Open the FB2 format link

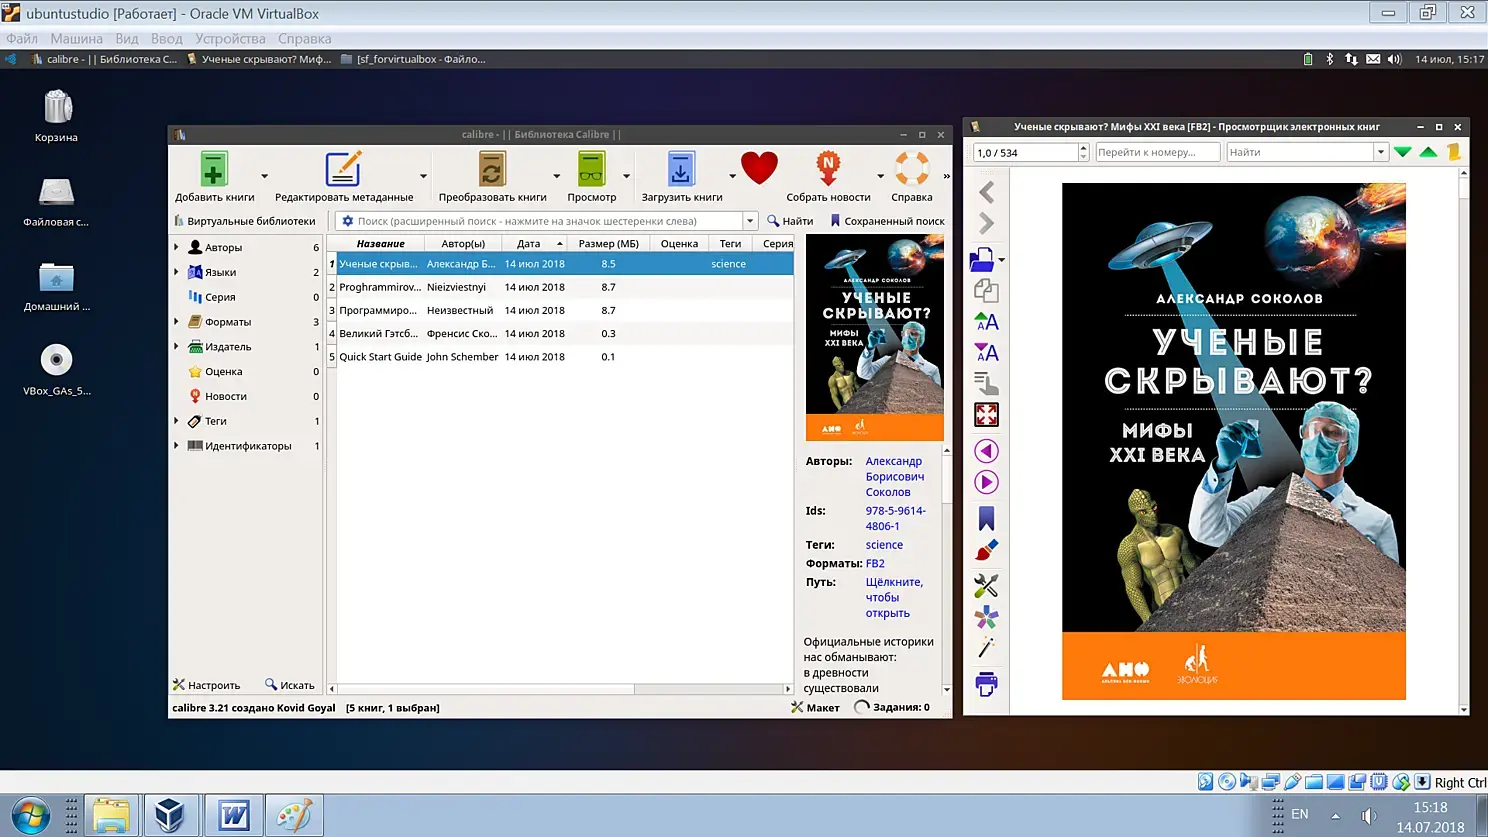pos(875,564)
